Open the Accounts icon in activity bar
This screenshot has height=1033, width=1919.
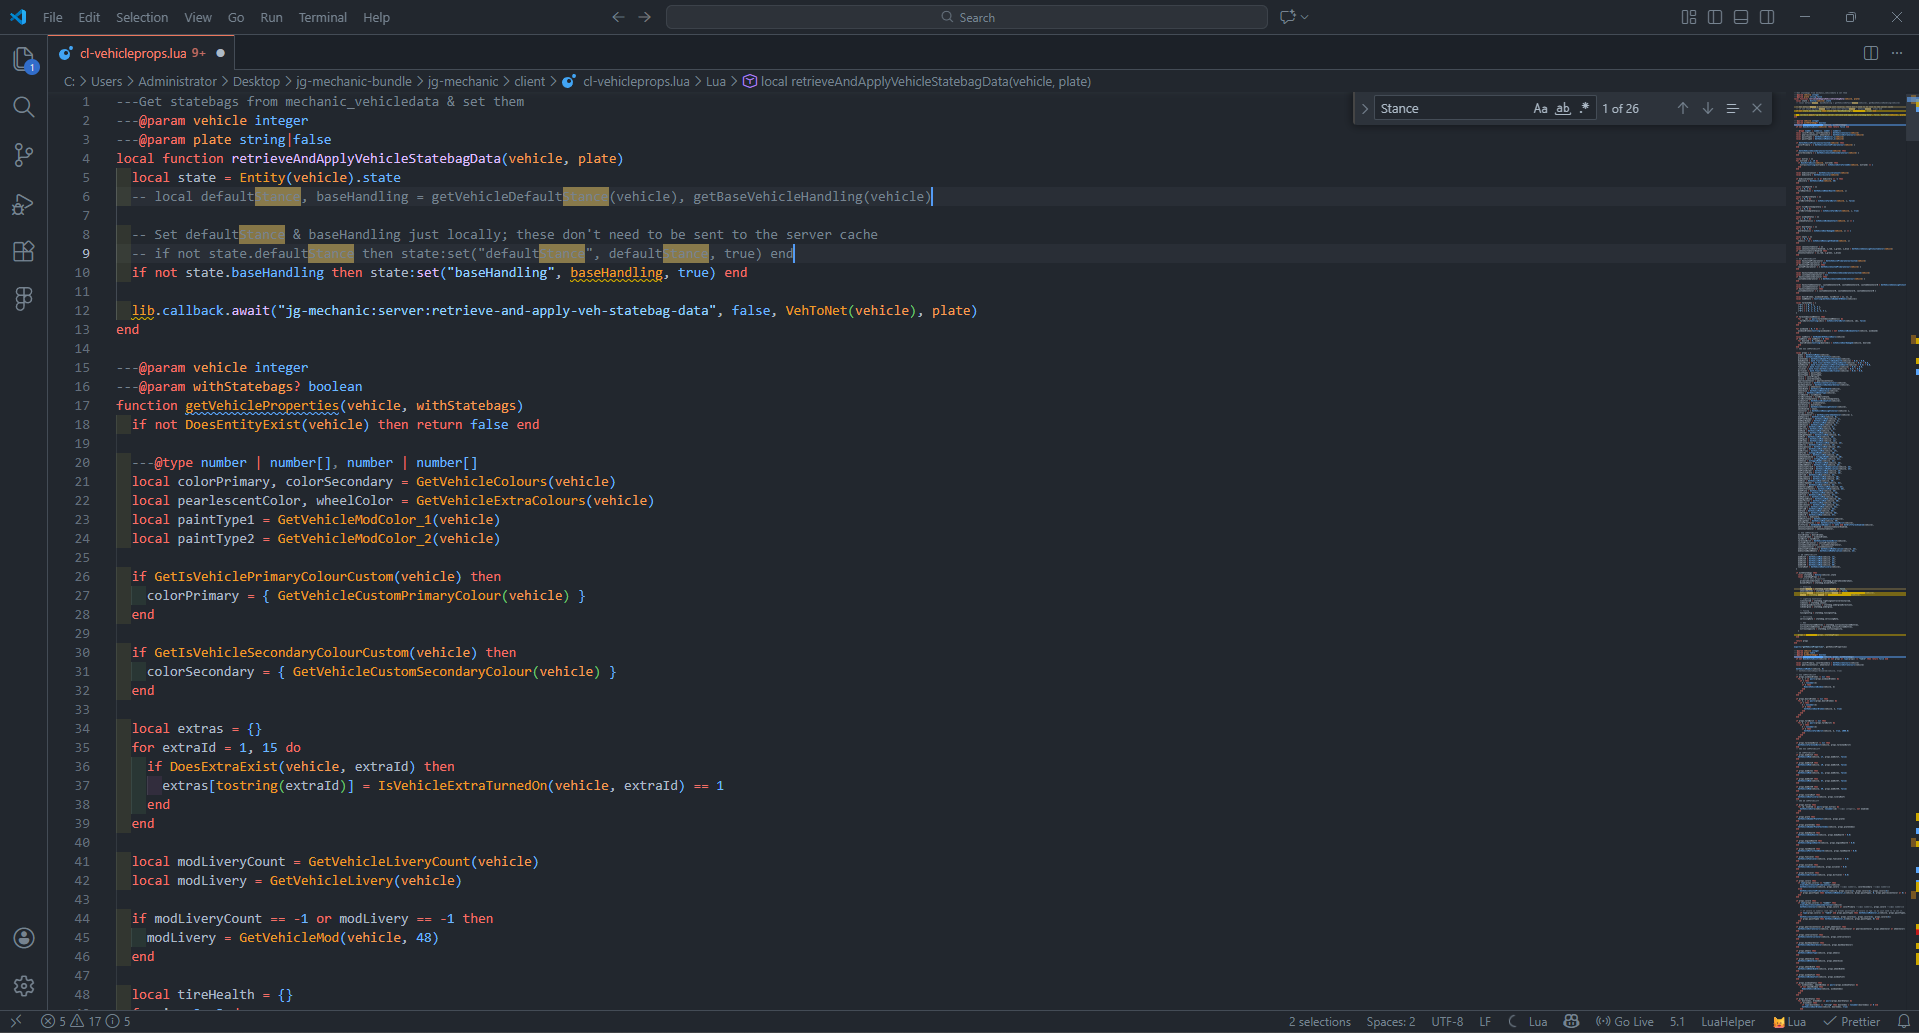coord(24,938)
